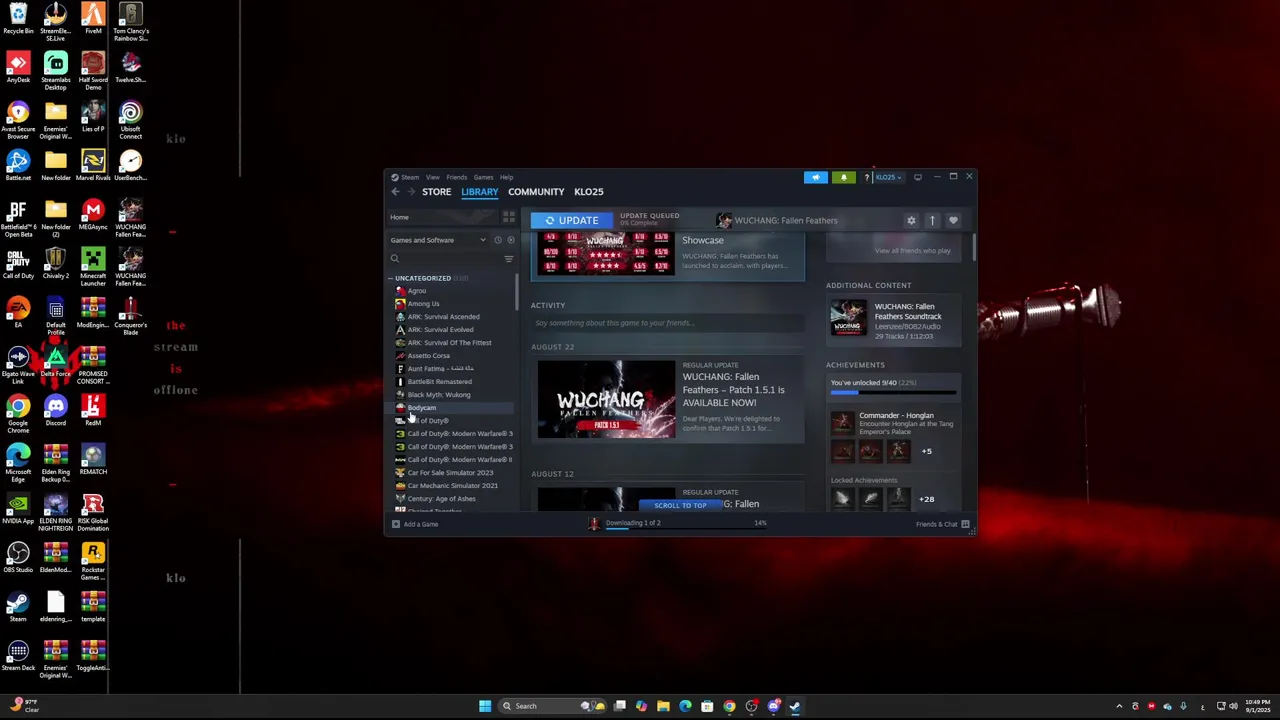Open Discord desktop shortcut
The image size is (1280, 720).
(x=55, y=410)
